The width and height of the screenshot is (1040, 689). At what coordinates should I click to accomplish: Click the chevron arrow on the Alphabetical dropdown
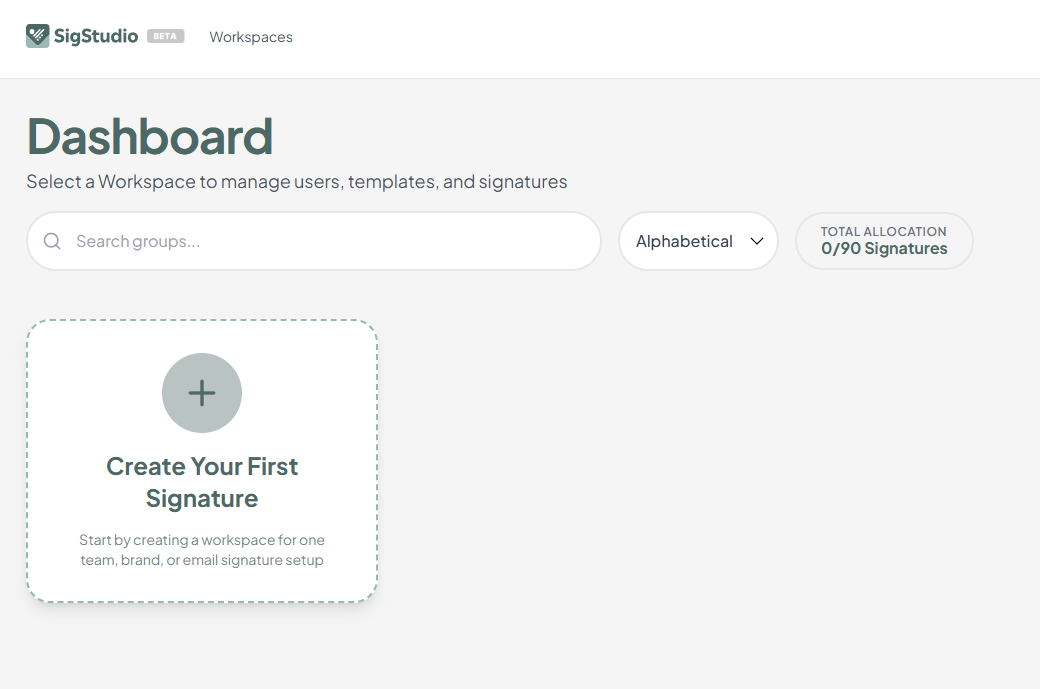point(757,241)
